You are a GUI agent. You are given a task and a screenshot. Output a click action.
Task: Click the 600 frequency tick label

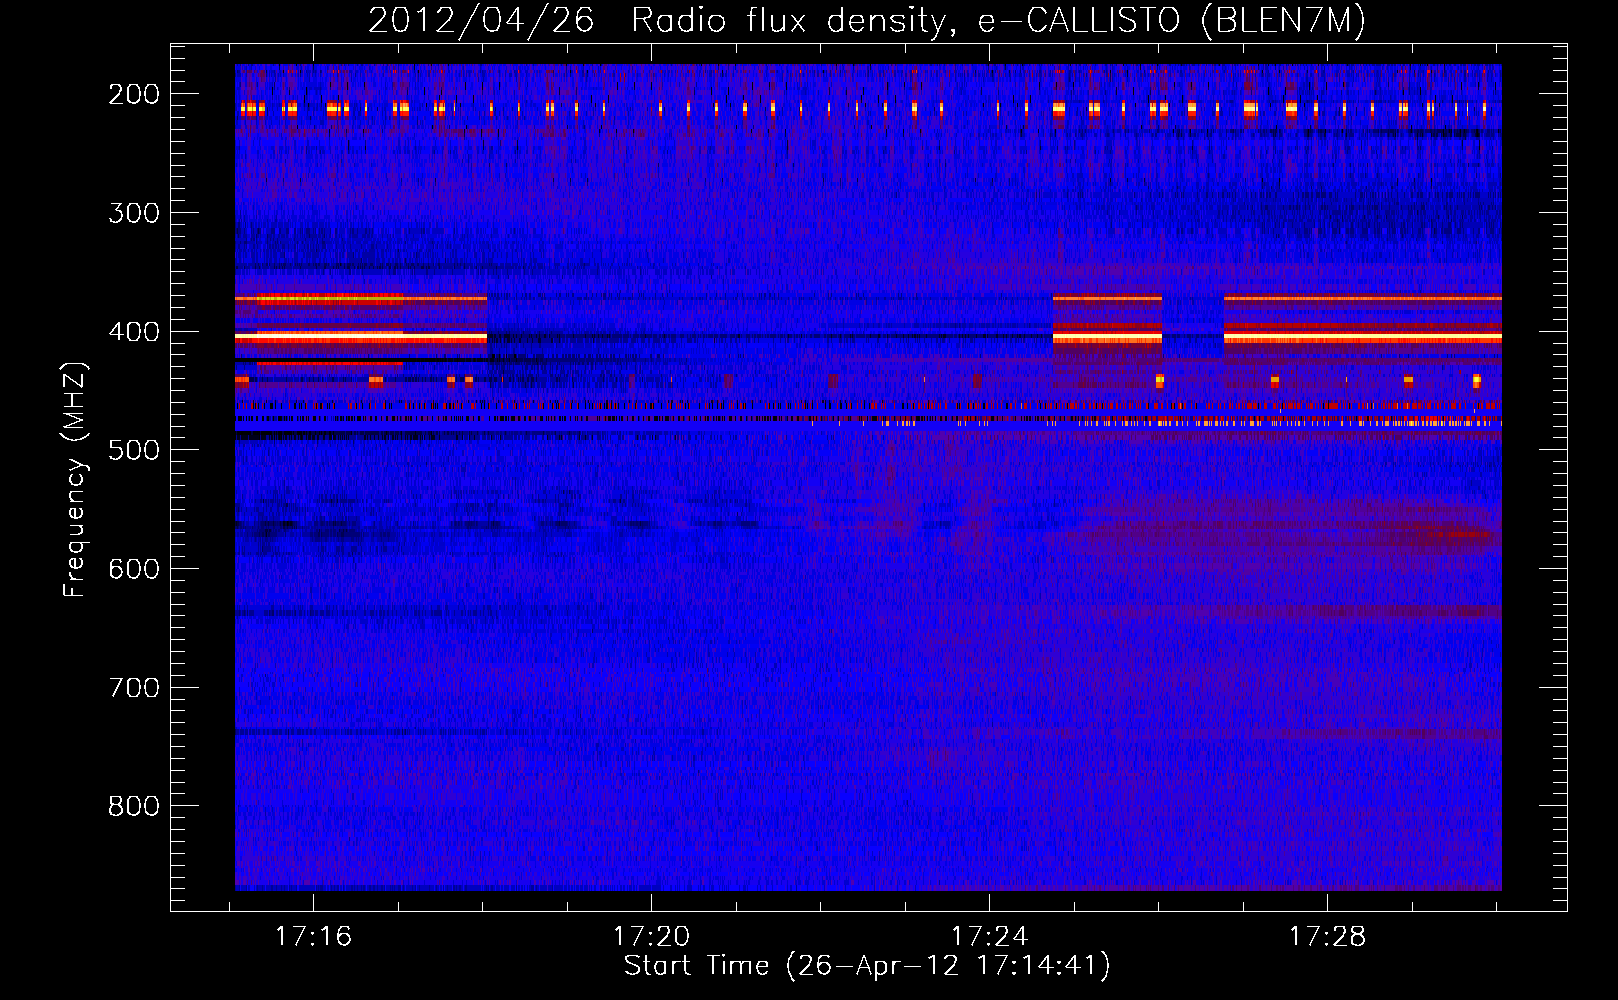tap(133, 569)
